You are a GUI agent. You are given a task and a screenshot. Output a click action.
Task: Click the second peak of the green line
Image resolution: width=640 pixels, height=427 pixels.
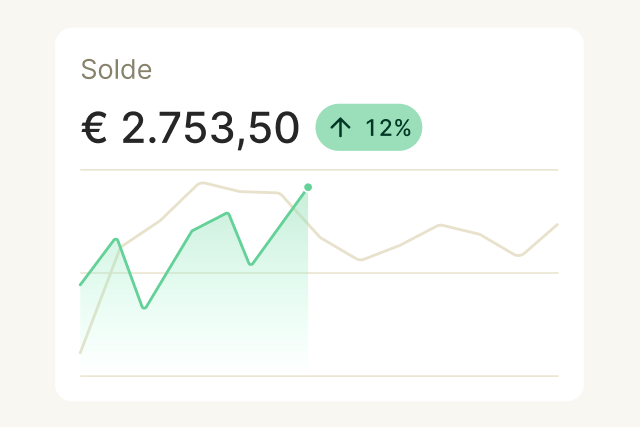229,212
